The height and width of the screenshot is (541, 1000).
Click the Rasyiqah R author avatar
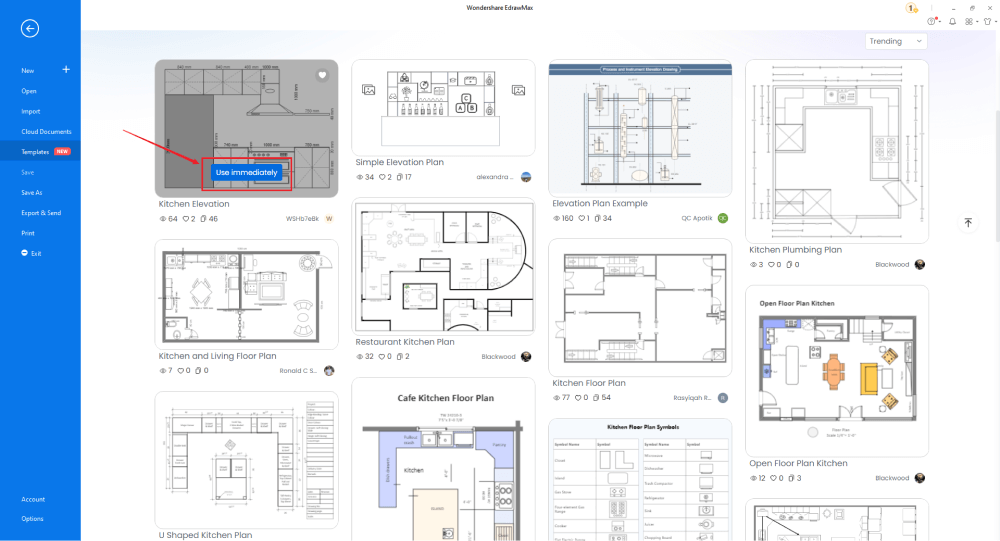pyautogui.click(x=723, y=397)
